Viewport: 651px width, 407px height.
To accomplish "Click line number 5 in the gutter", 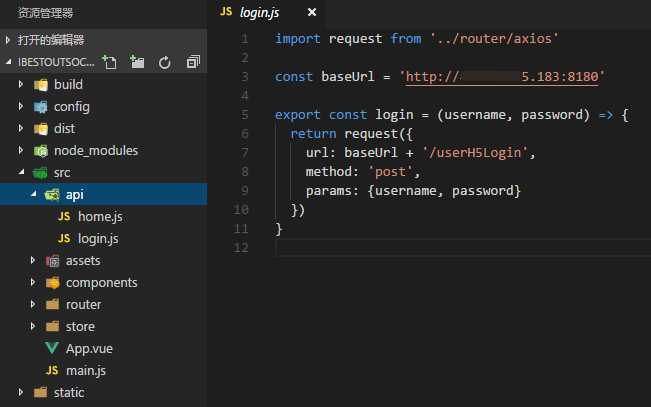I will (x=245, y=115).
